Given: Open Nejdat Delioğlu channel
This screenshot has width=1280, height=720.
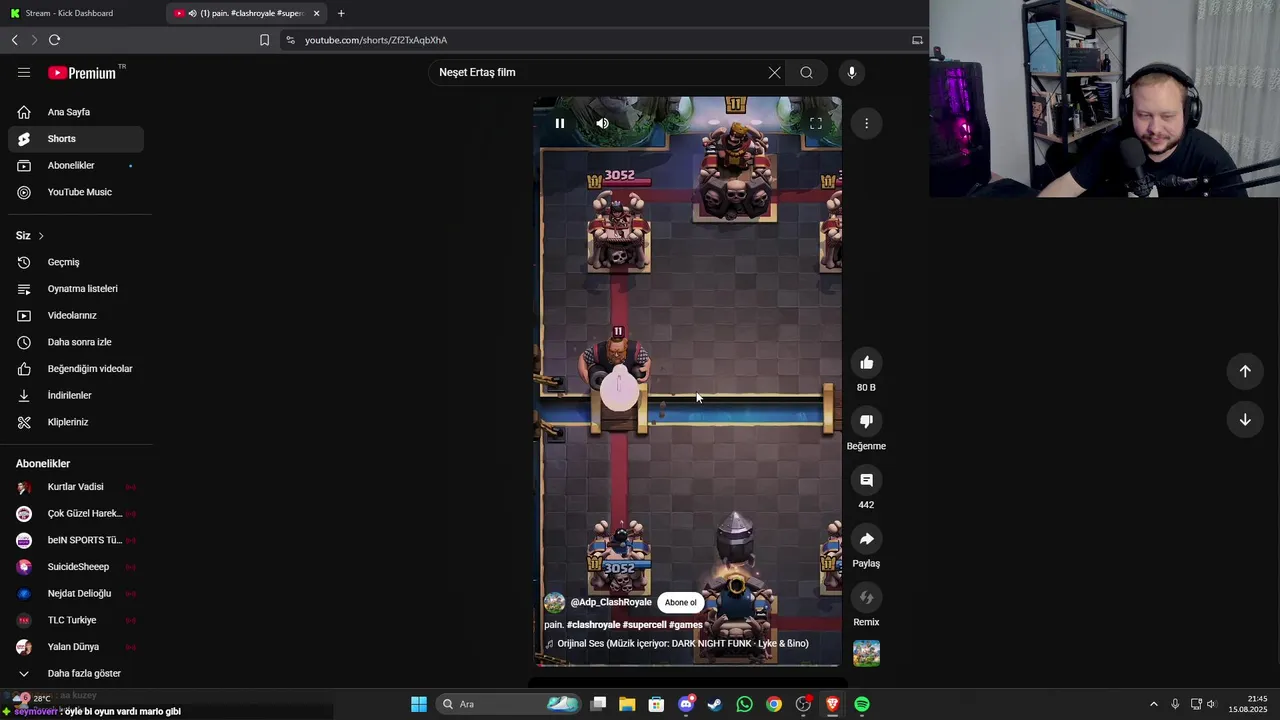Looking at the screenshot, I should (76, 593).
